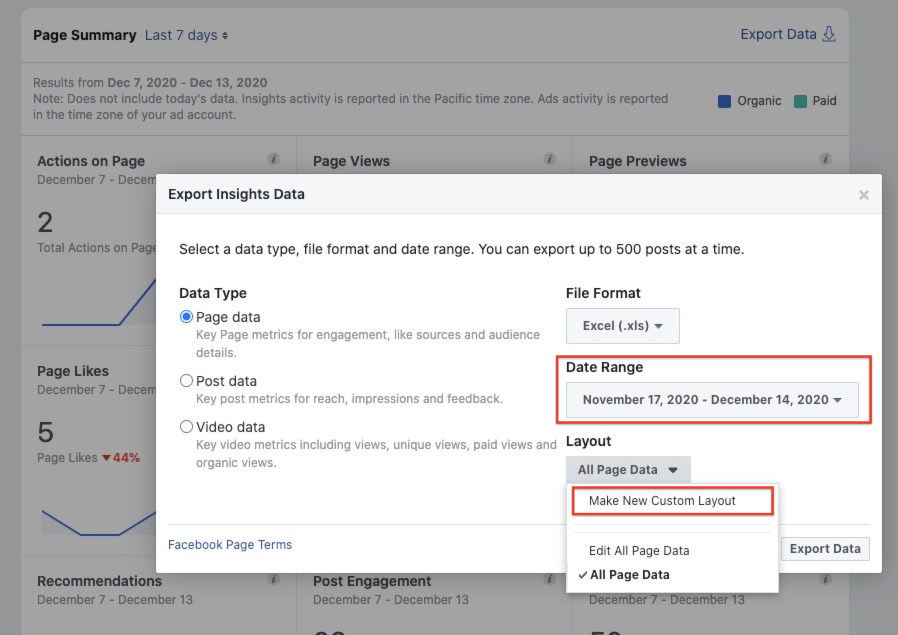Image resolution: width=898 pixels, height=635 pixels.
Task: Click the Page Summary heading
Action: (x=85, y=35)
